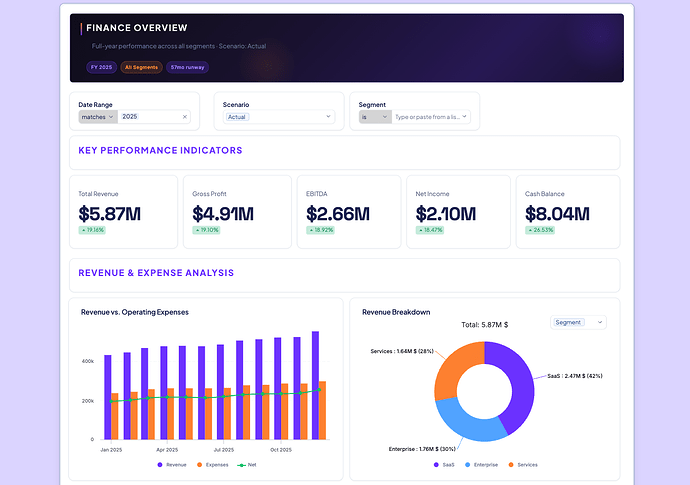Click the 57mo runway pill tag
The image size is (690, 485).
click(187, 67)
